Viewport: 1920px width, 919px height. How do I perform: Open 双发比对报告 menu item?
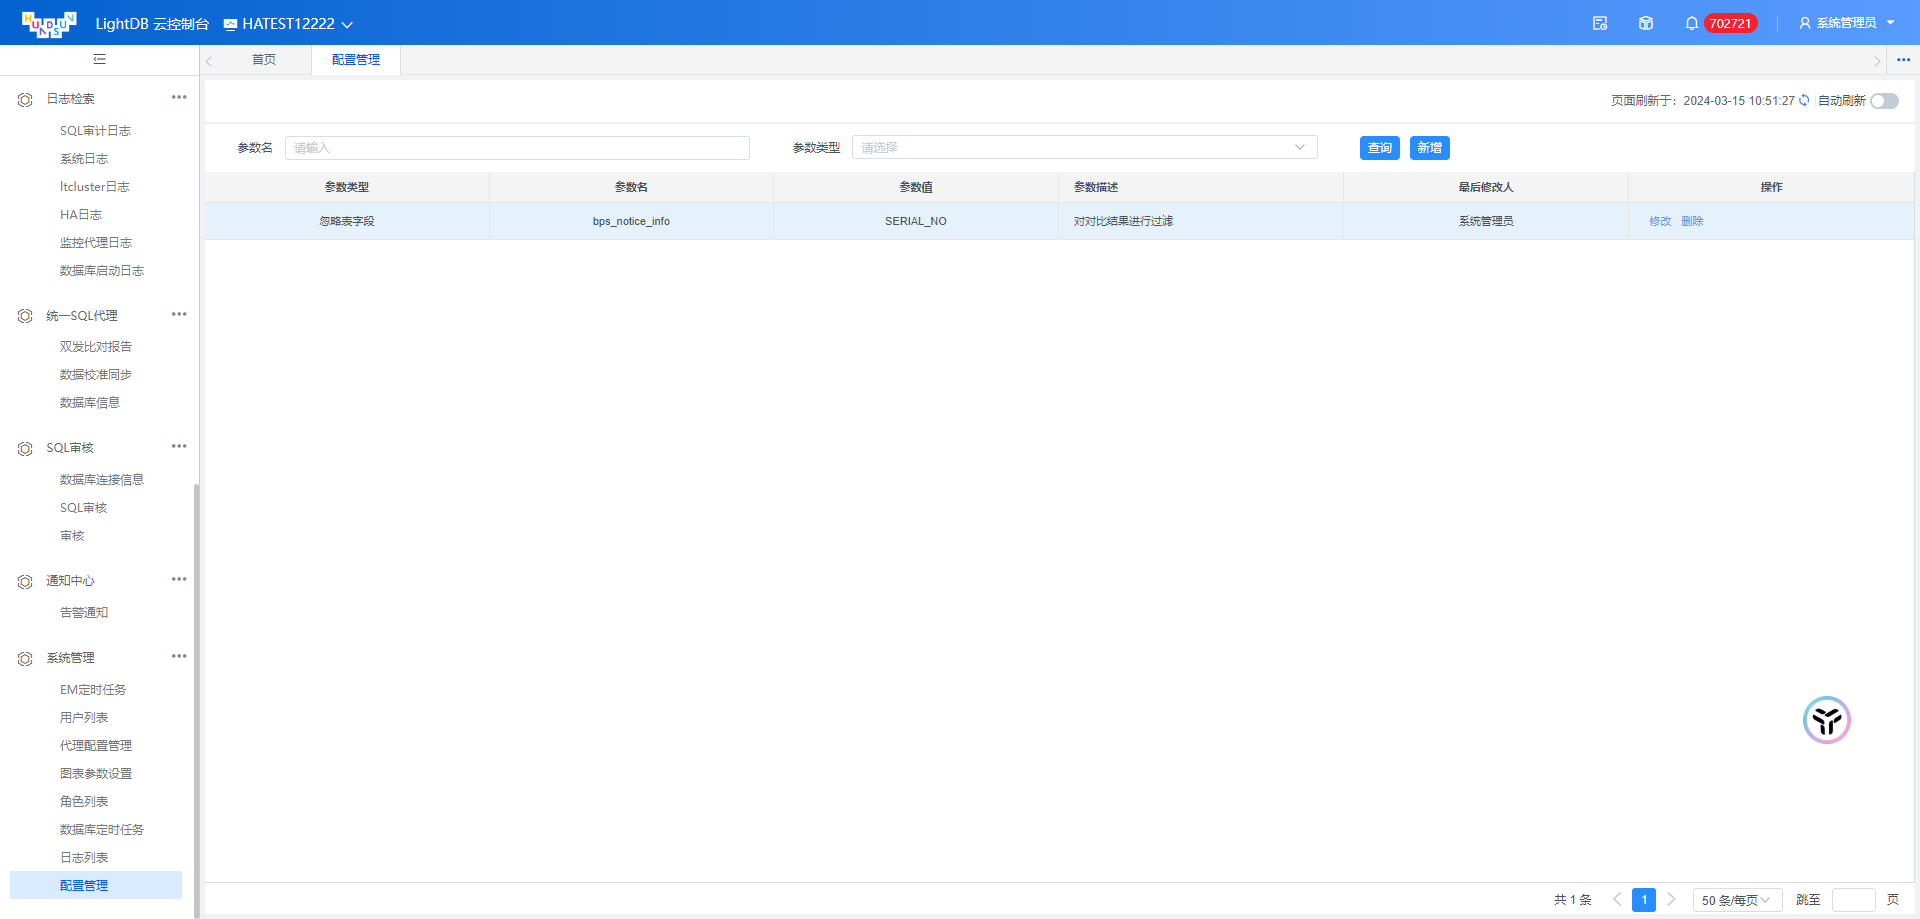96,347
